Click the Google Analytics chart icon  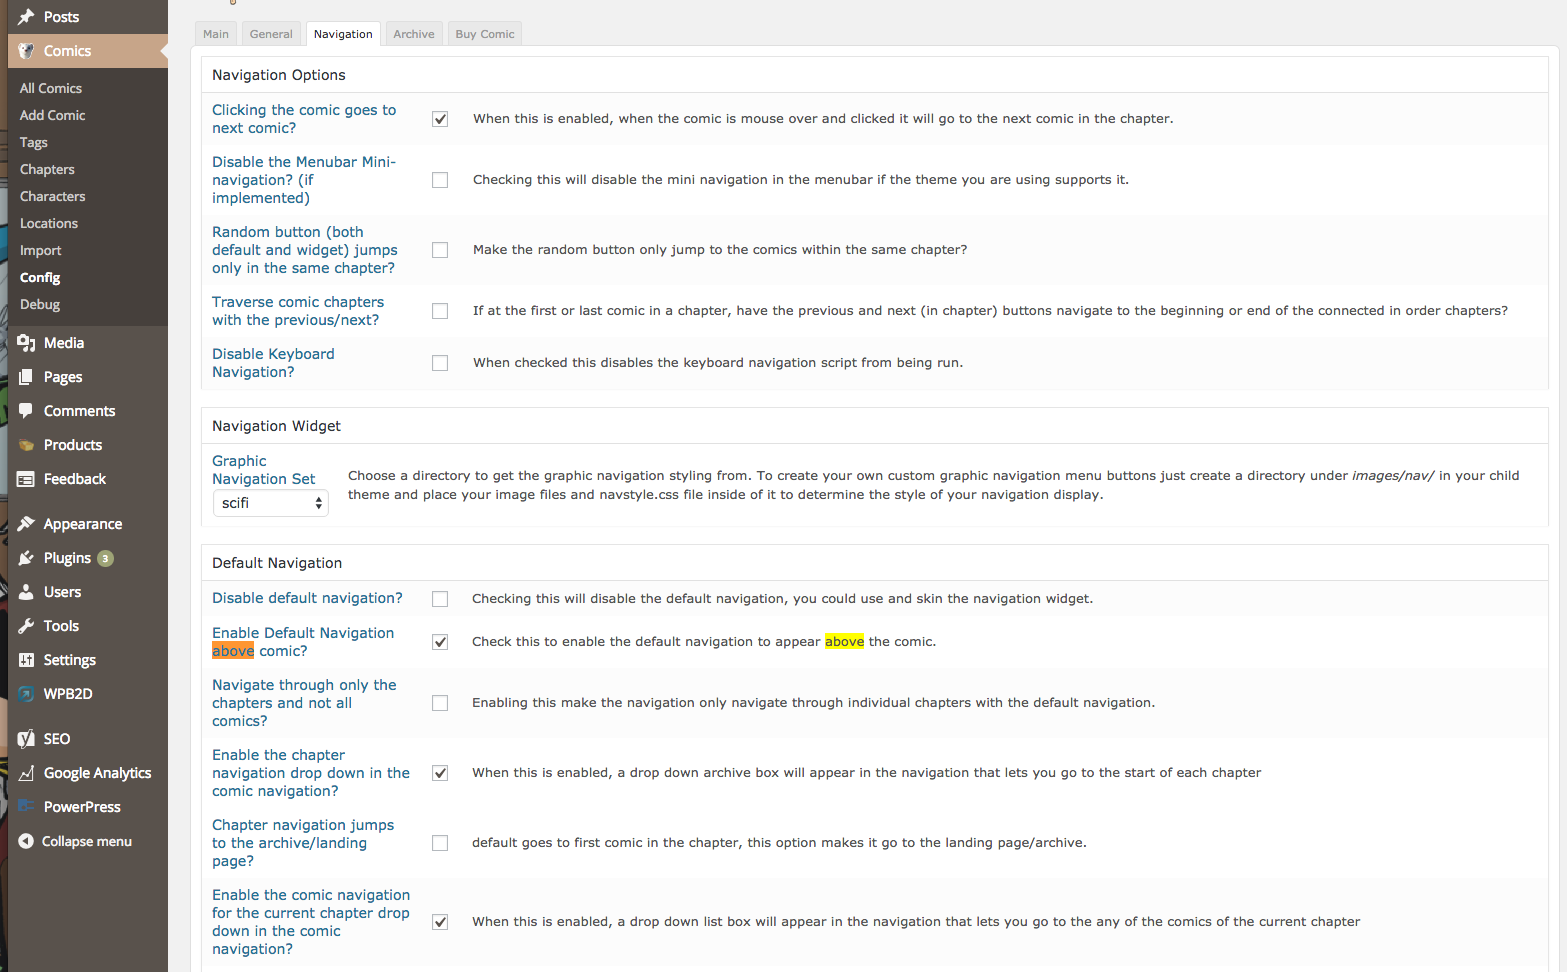coord(26,773)
